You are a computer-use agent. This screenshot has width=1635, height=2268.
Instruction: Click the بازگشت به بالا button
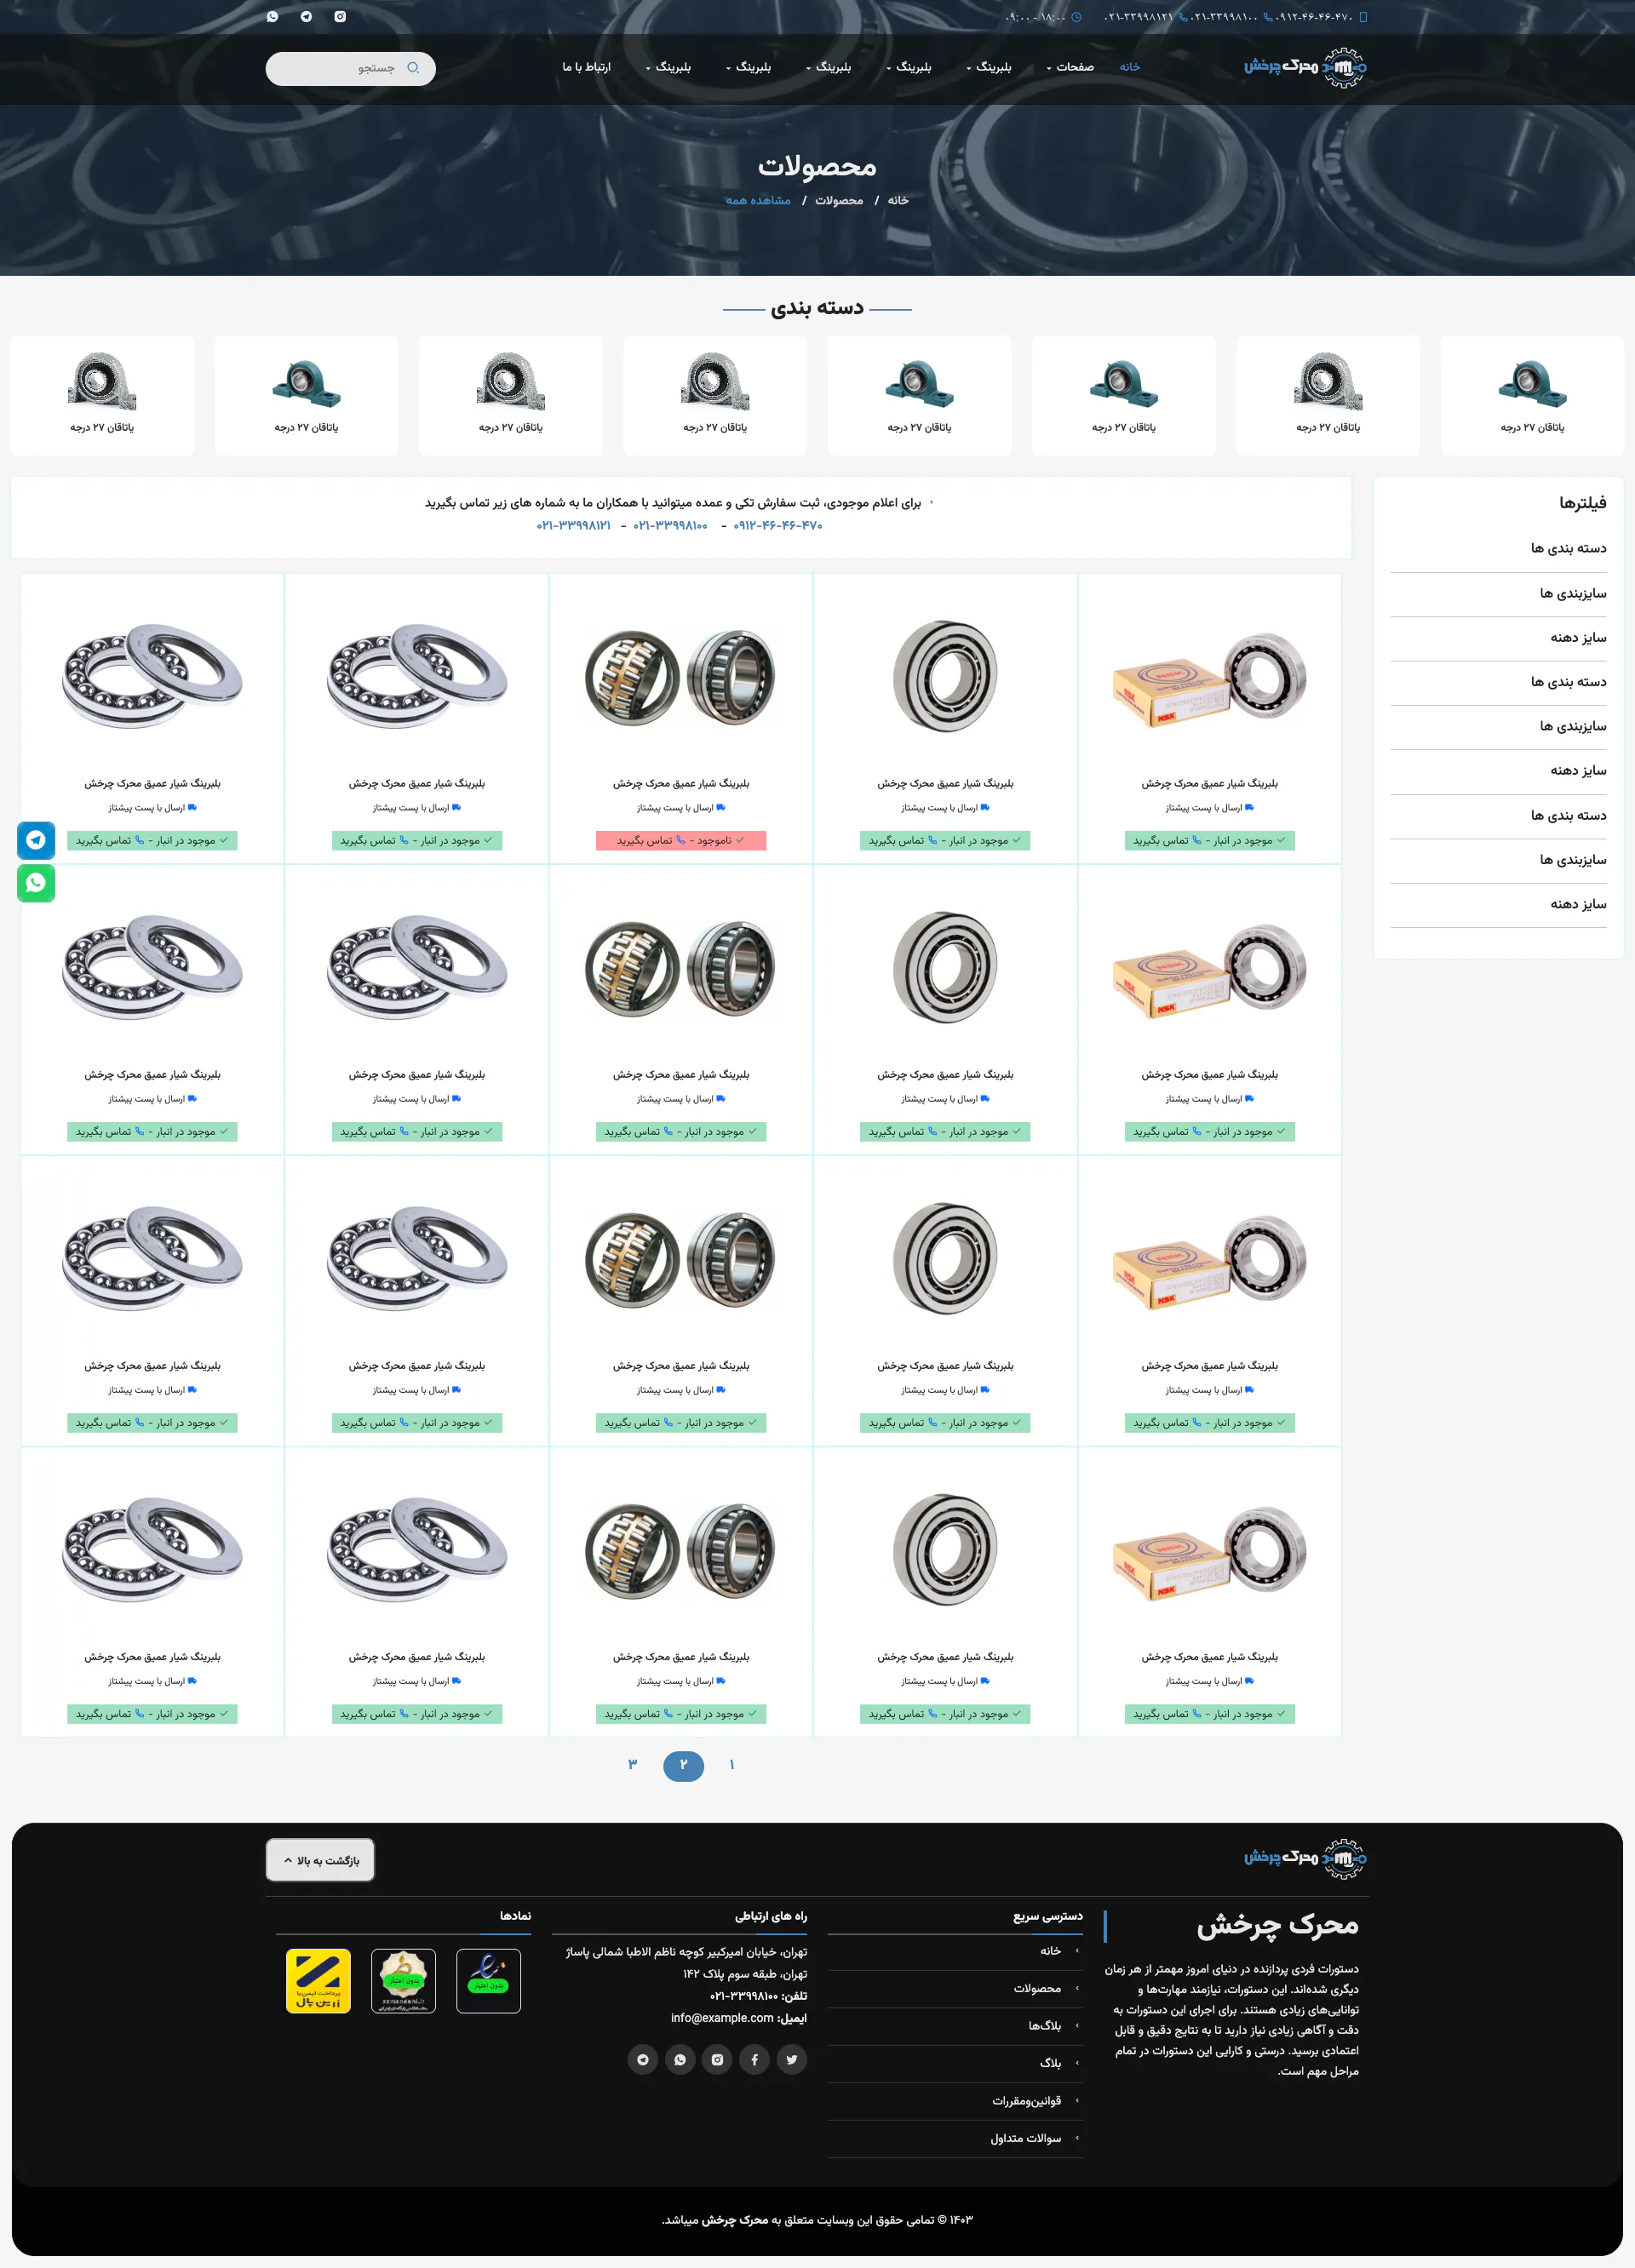tap(320, 1860)
